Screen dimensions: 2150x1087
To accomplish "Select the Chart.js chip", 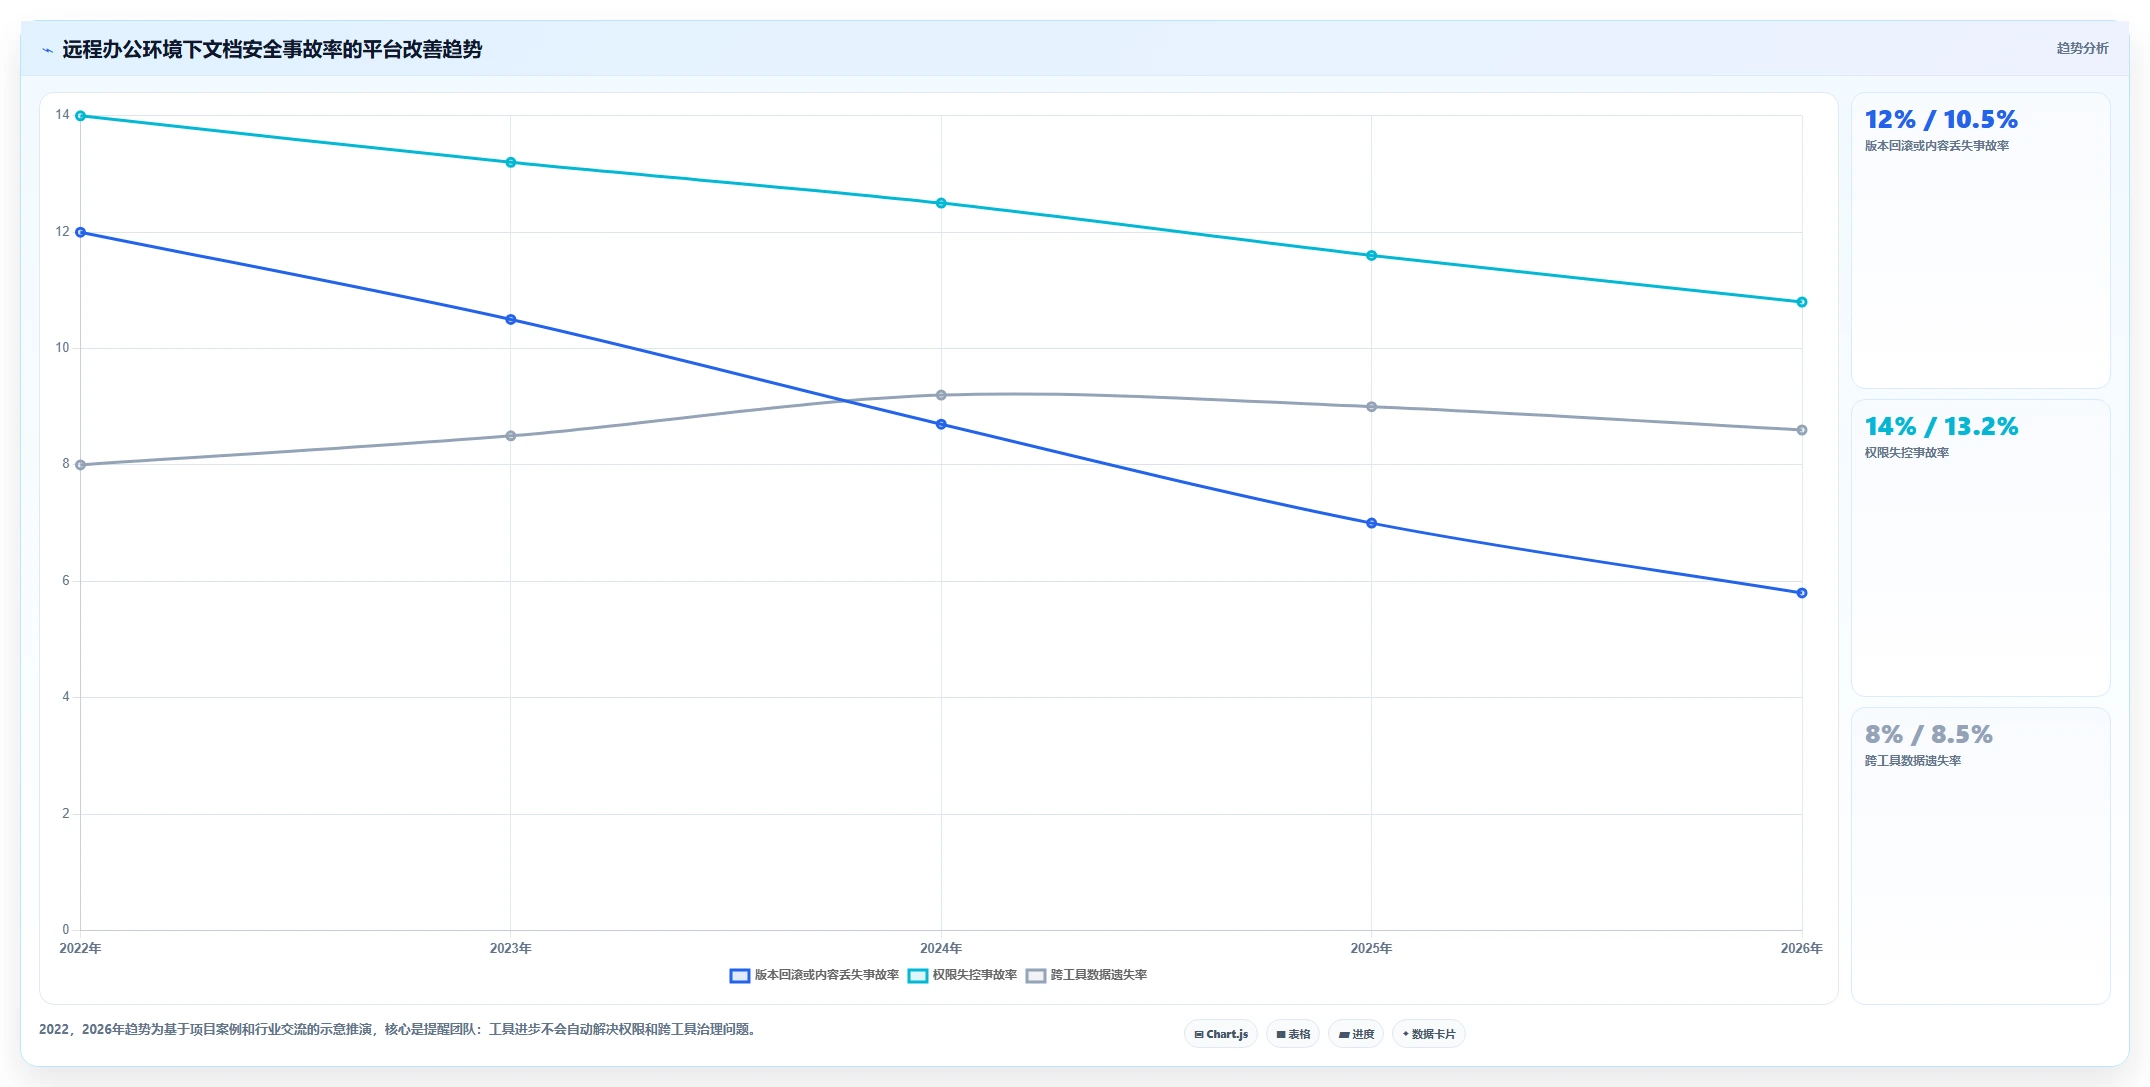I will [1221, 1034].
